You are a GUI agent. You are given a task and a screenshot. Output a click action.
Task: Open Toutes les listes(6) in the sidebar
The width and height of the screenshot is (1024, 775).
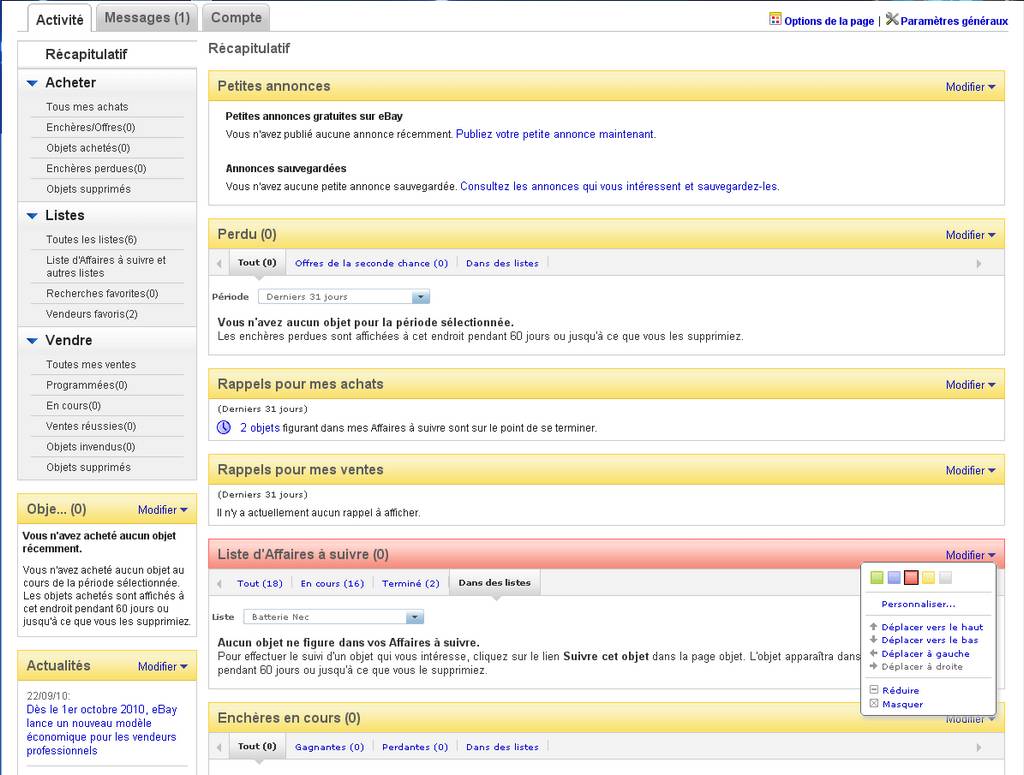91,240
